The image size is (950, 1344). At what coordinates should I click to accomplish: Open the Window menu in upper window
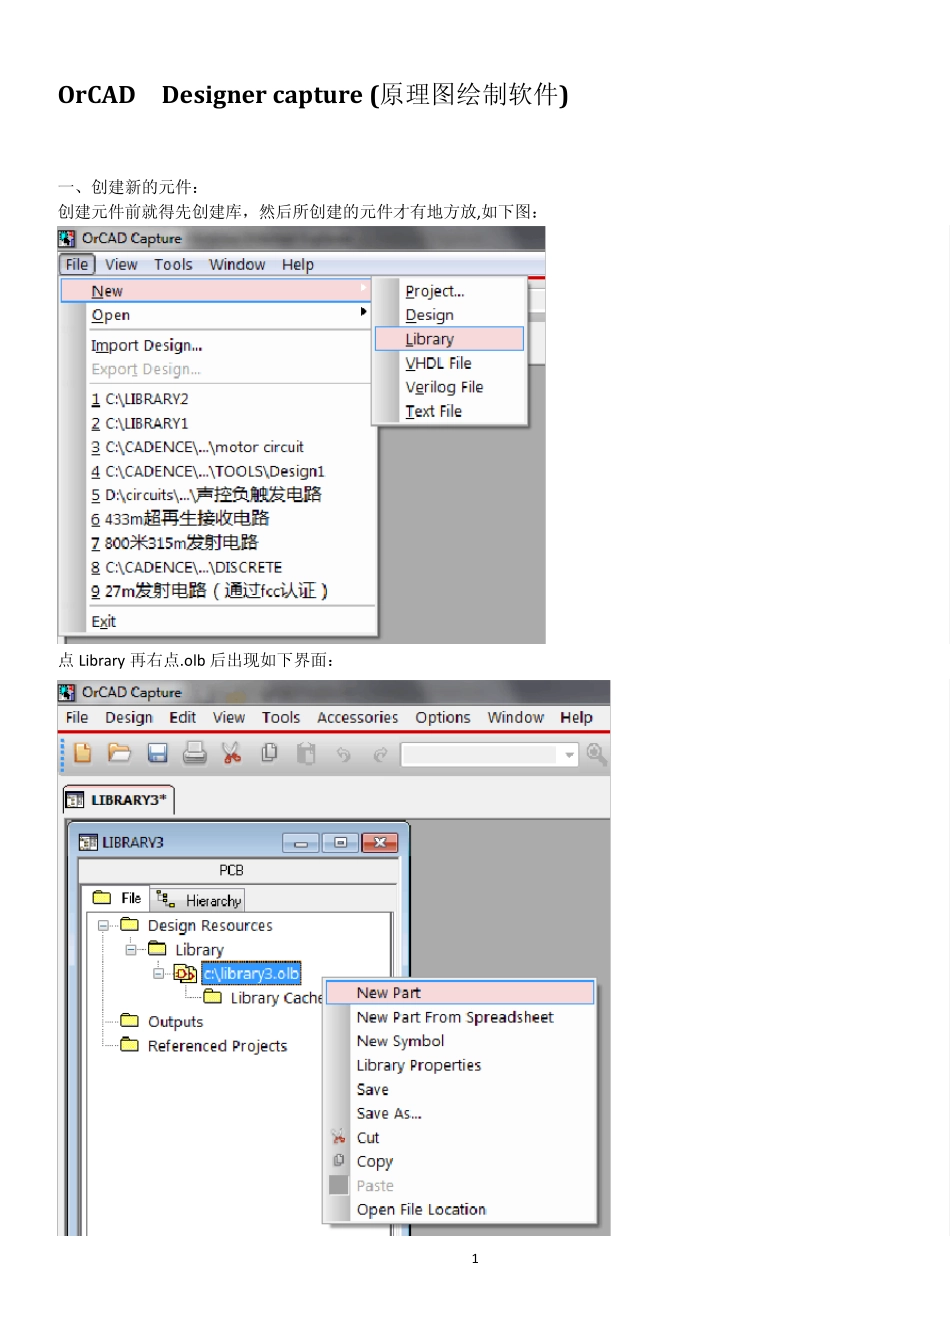pos(237,264)
